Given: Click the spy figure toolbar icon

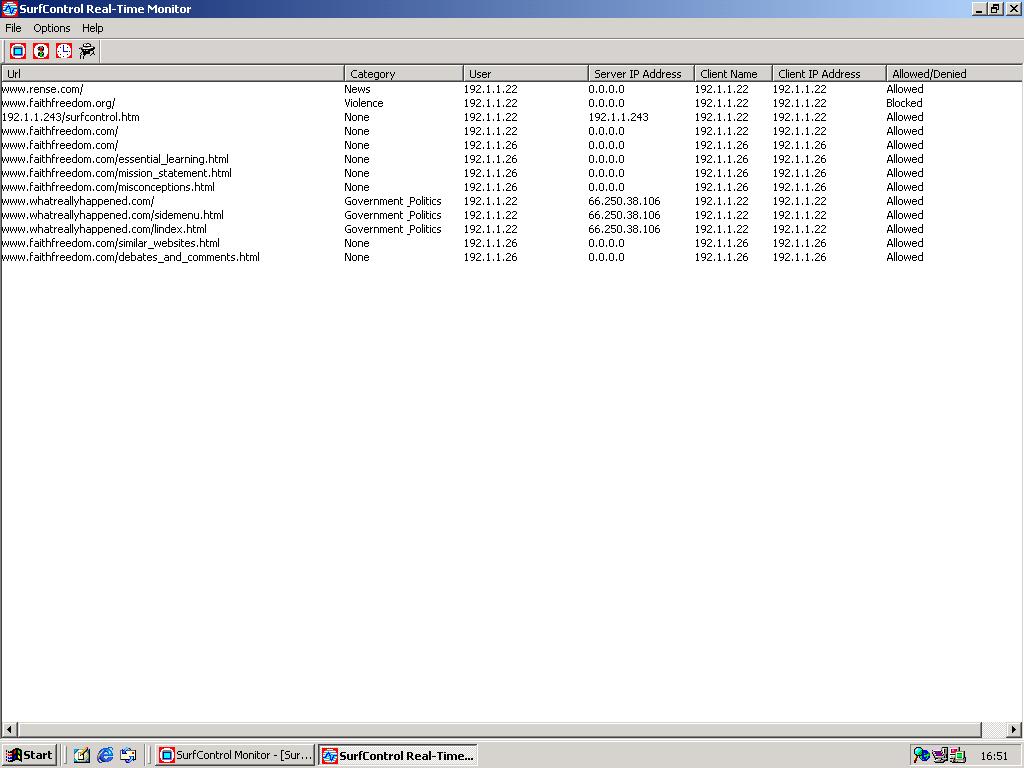Looking at the screenshot, I should pyautogui.click(x=87, y=51).
